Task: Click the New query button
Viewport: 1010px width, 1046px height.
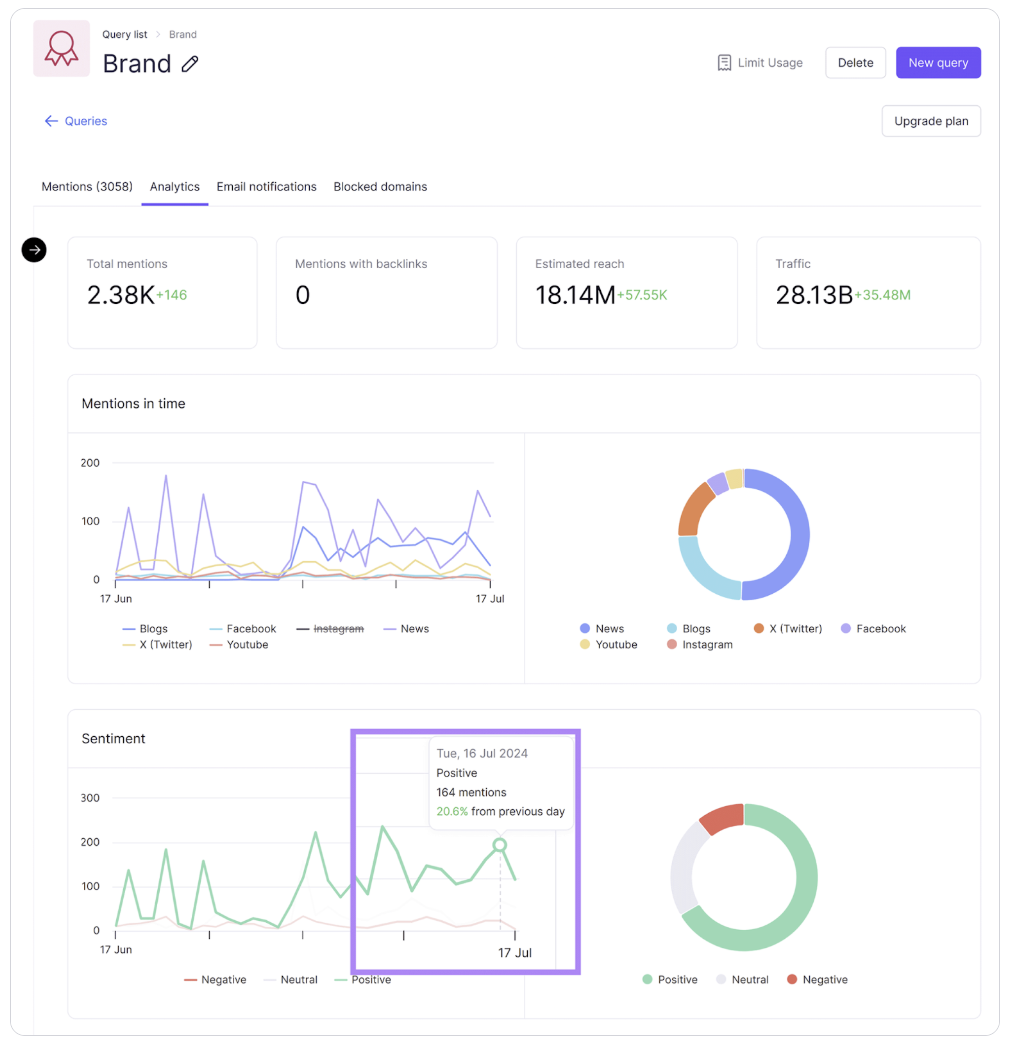Action: 938,63
